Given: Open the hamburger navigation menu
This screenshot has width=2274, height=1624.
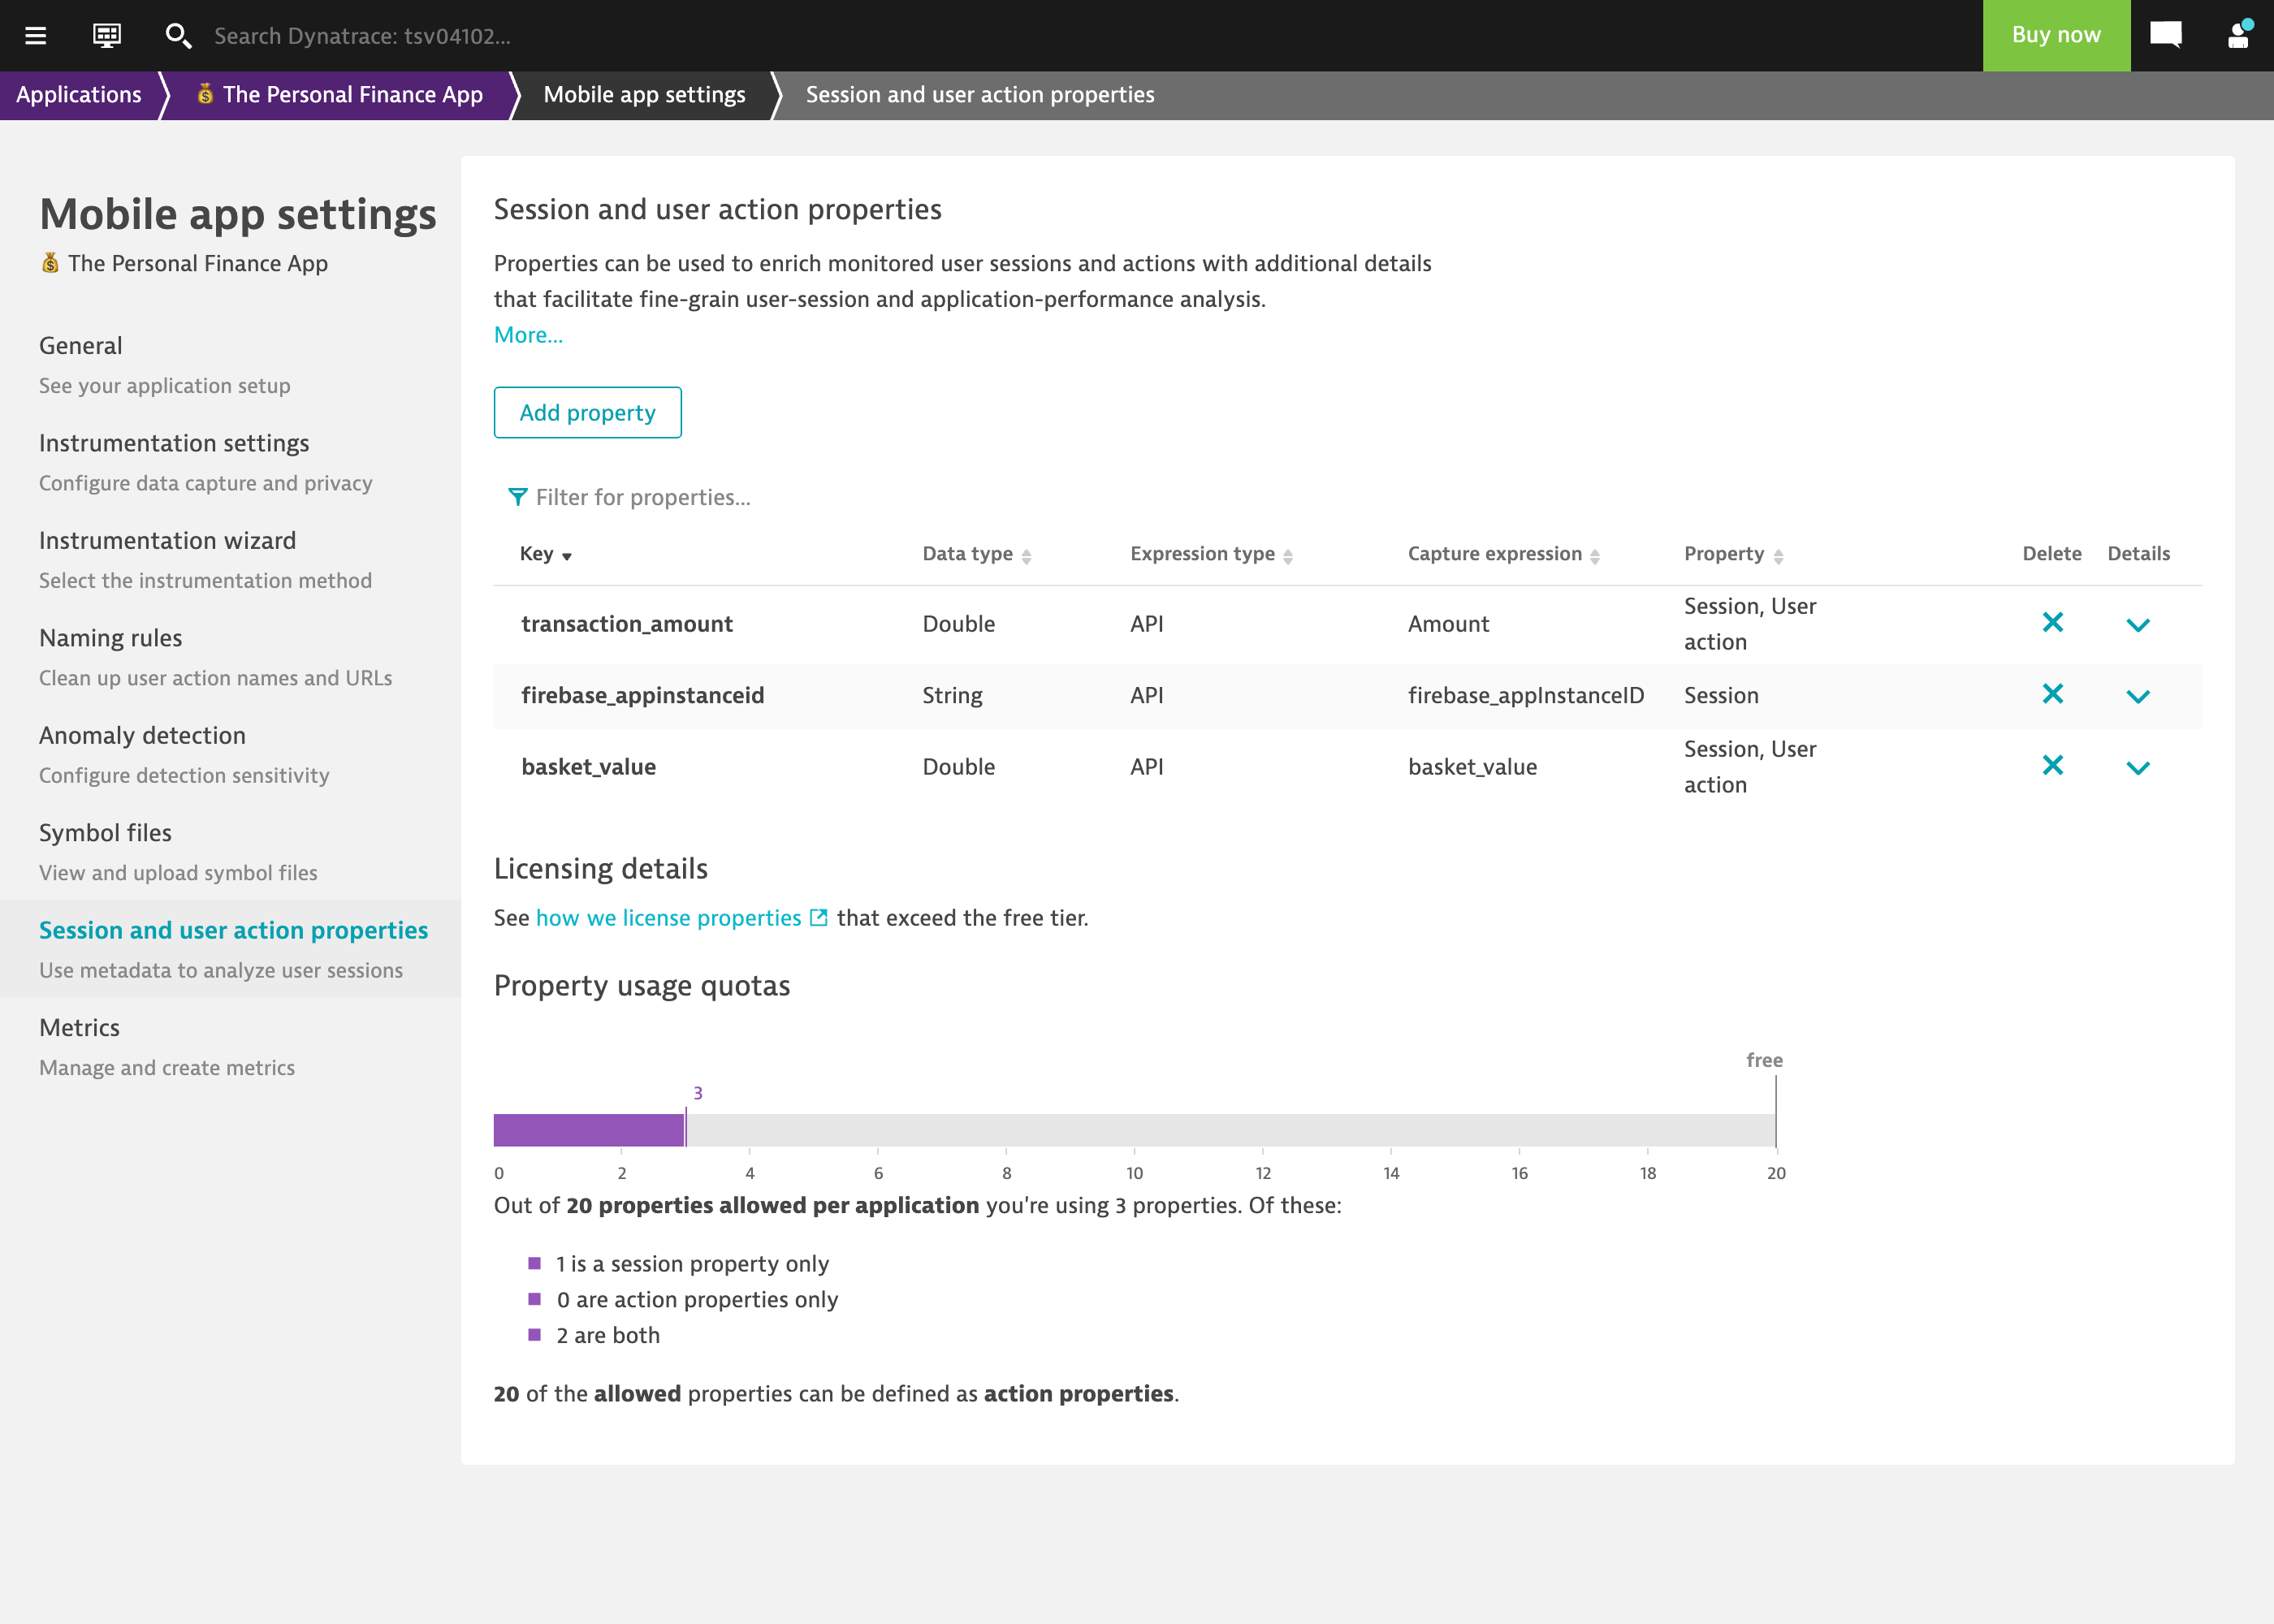Looking at the screenshot, I should pos(36,36).
